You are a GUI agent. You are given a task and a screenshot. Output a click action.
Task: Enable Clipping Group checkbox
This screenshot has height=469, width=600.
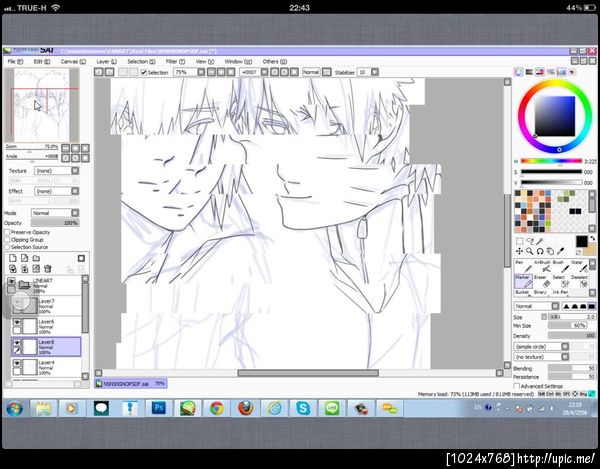click(x=7, y=240)
